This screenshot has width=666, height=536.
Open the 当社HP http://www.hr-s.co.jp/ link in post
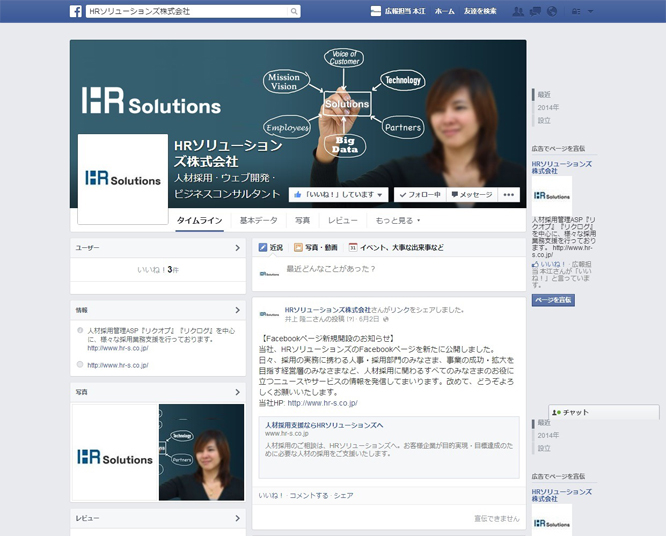pyautogui.click(x=322, y=403)
